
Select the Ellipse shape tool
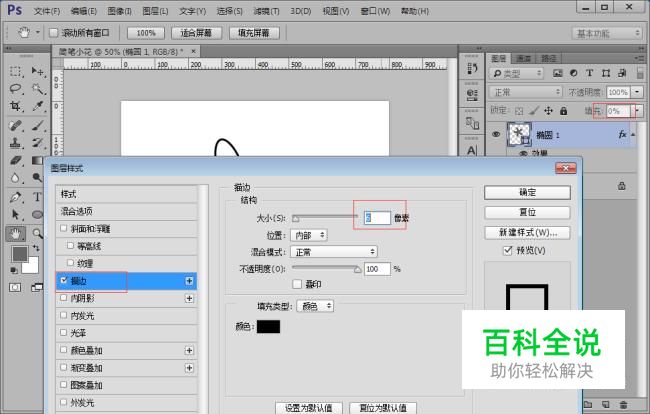[x=38, y=214]
